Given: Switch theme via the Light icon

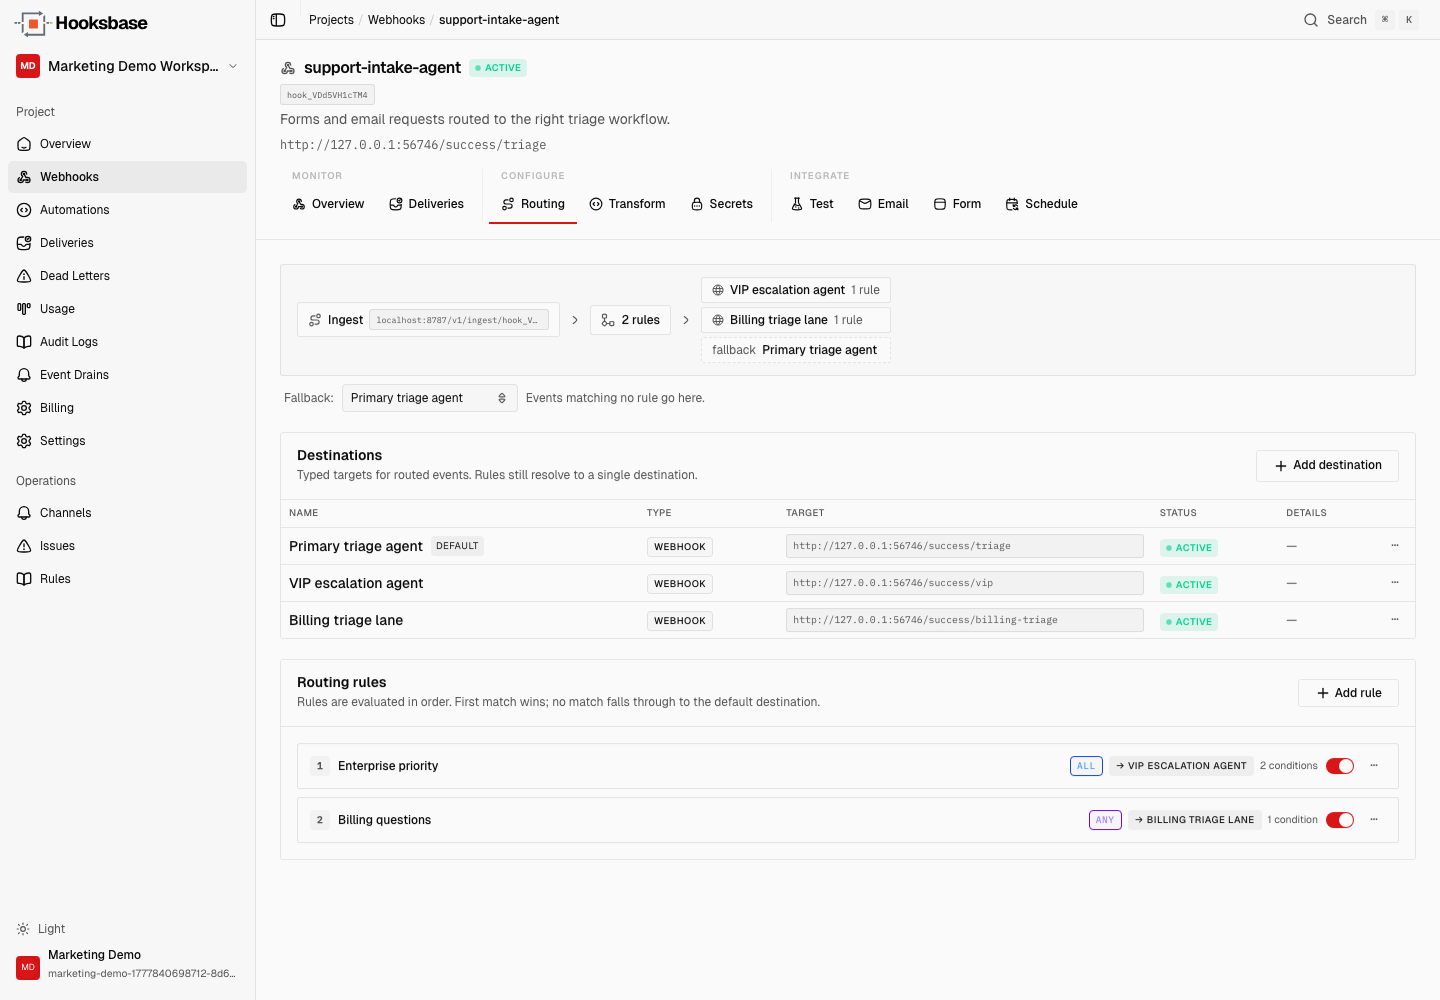Looking at the screenshot, I should 23,929.
